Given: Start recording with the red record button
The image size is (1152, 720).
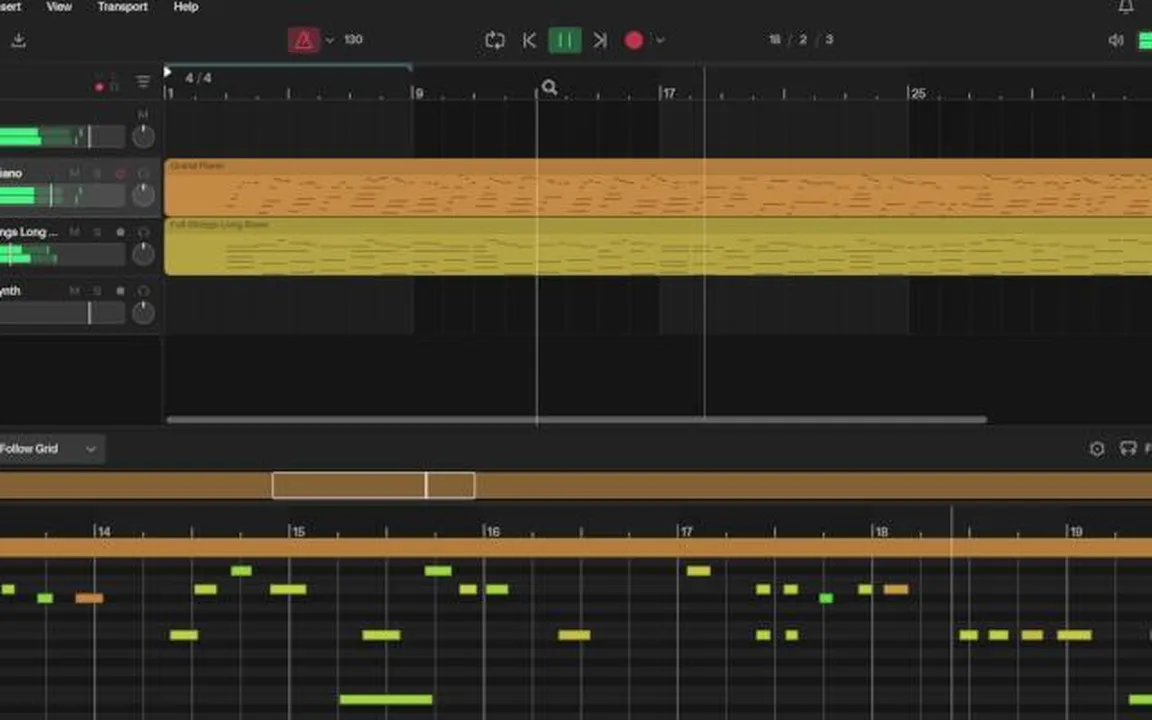Looking at the screenshot, I should coord(634,40).
